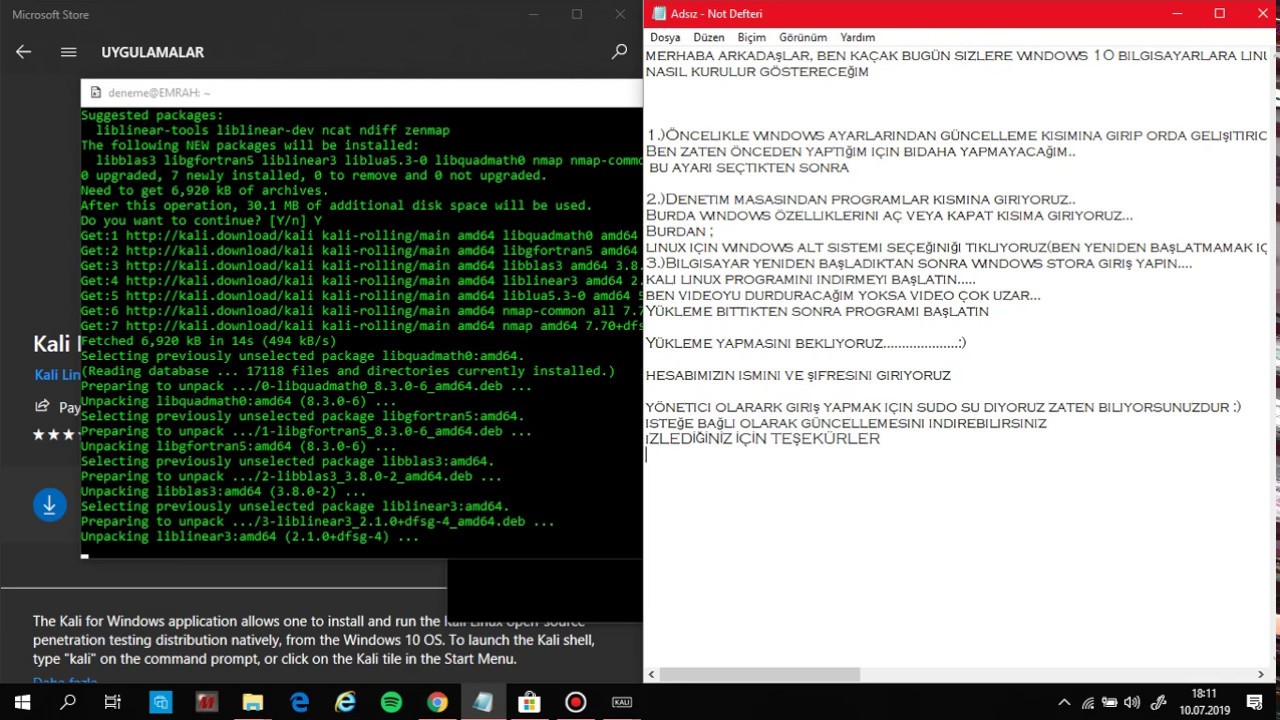Launch Internet Explorer from the taskbar
The height and width of the screenshot is (720, 1280).
point(345,702)
